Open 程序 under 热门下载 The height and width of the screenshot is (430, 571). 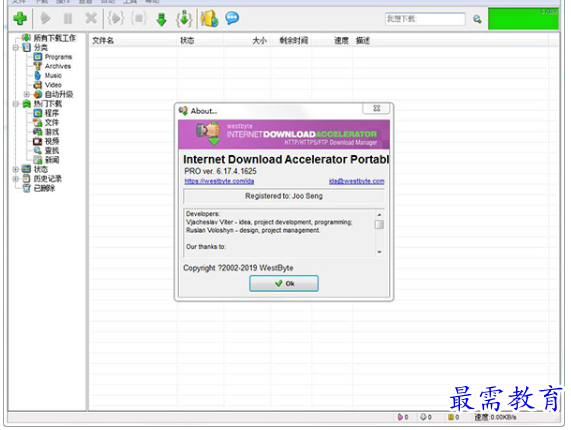tap(52, 113)
